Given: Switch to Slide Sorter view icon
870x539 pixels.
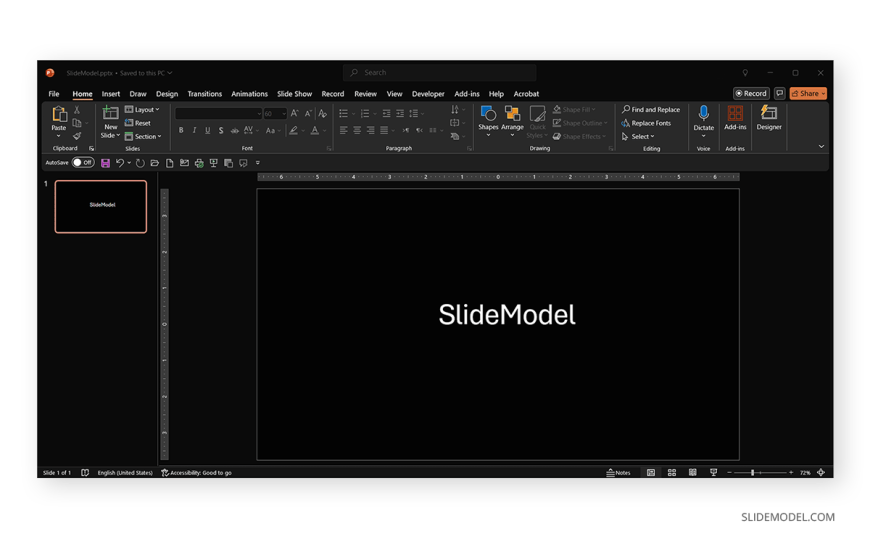Looking at the screenshot, I should [672, 472].
